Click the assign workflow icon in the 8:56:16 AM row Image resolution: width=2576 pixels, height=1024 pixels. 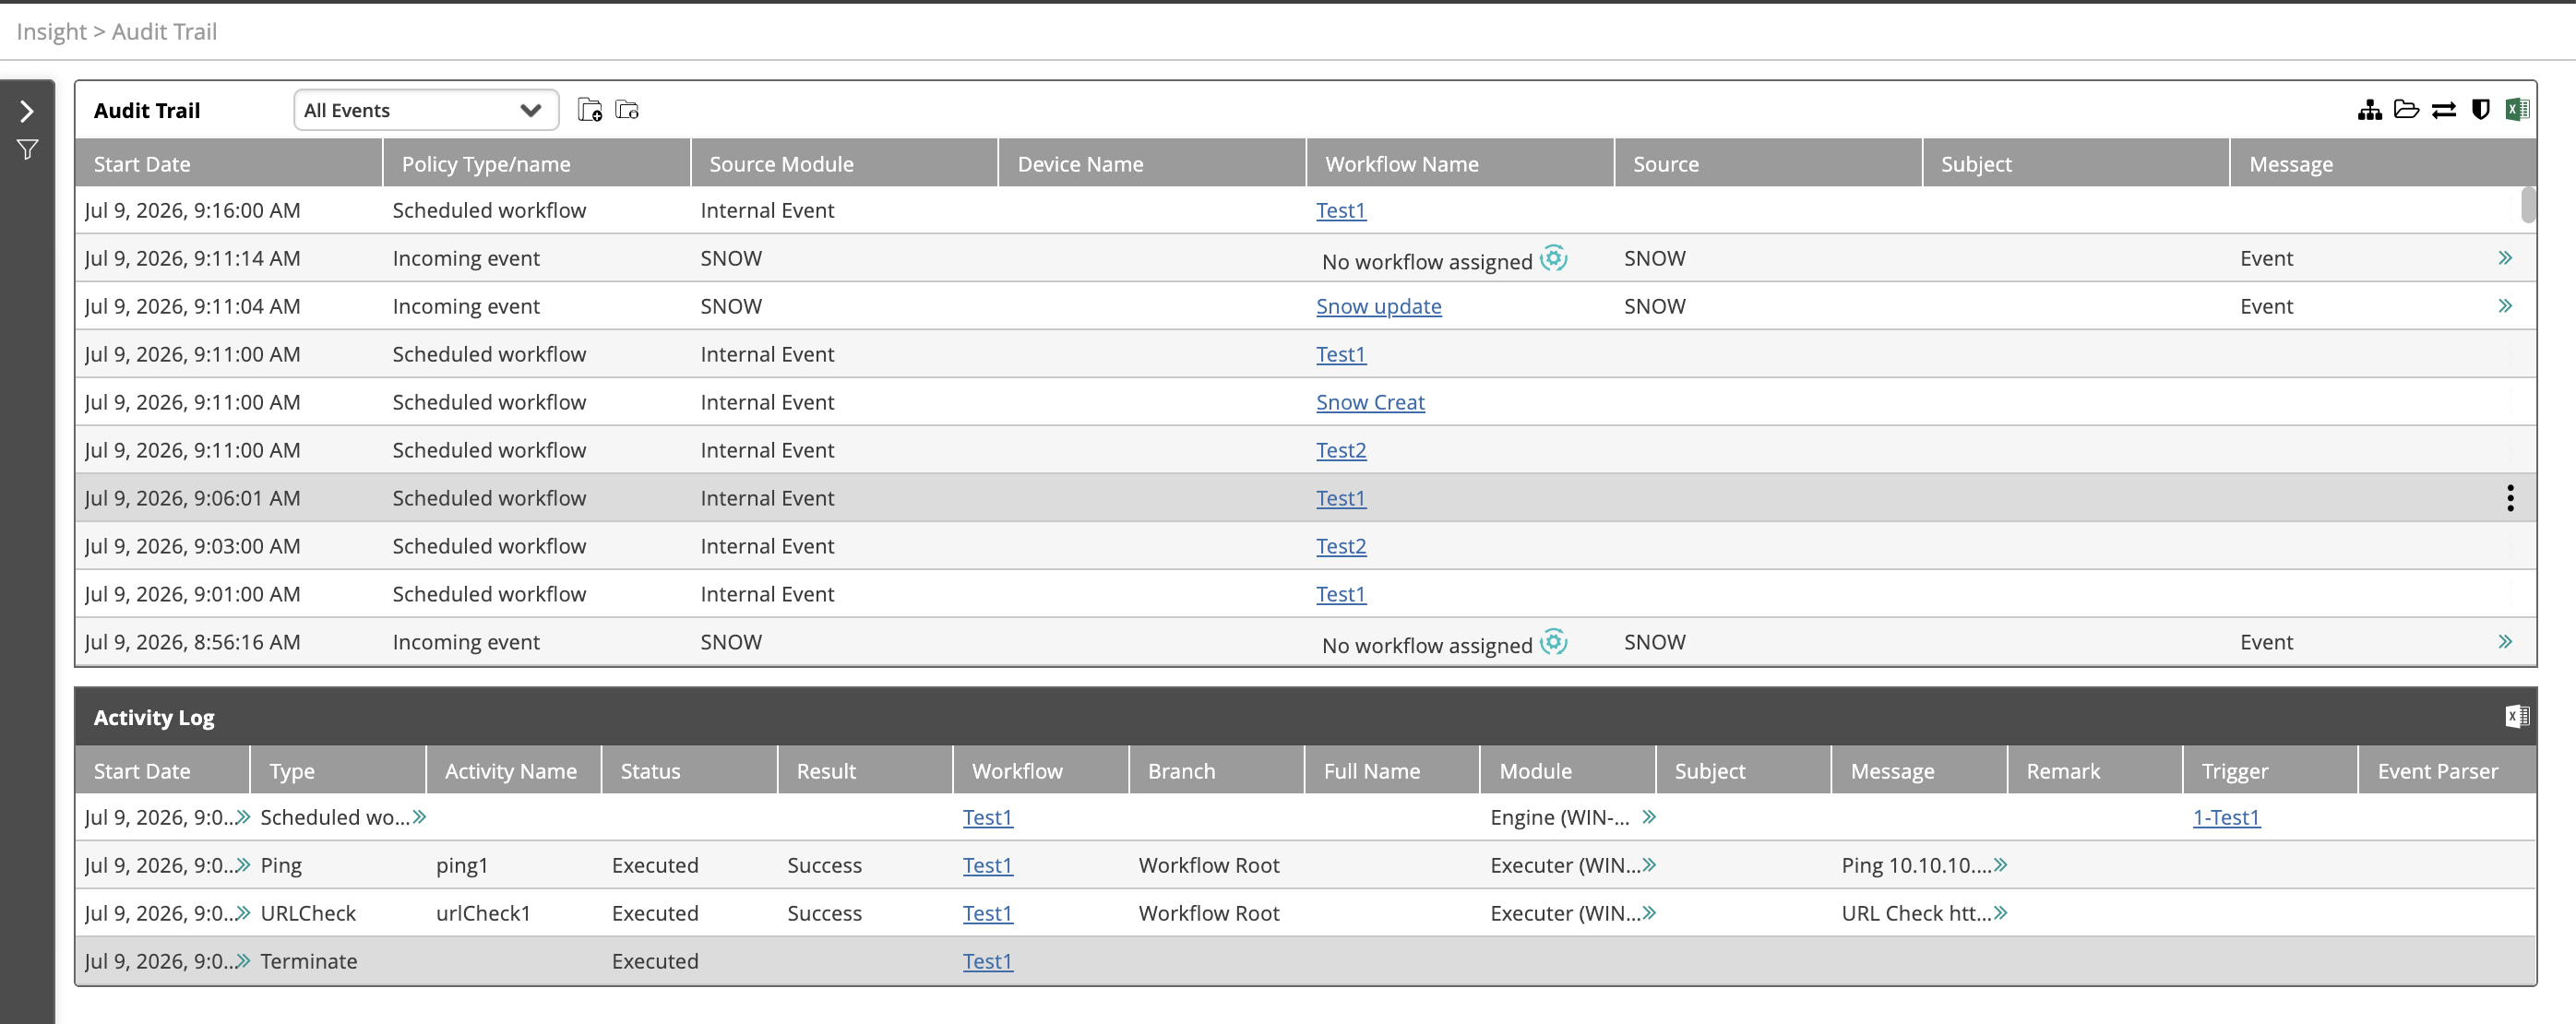[1553, 642]
